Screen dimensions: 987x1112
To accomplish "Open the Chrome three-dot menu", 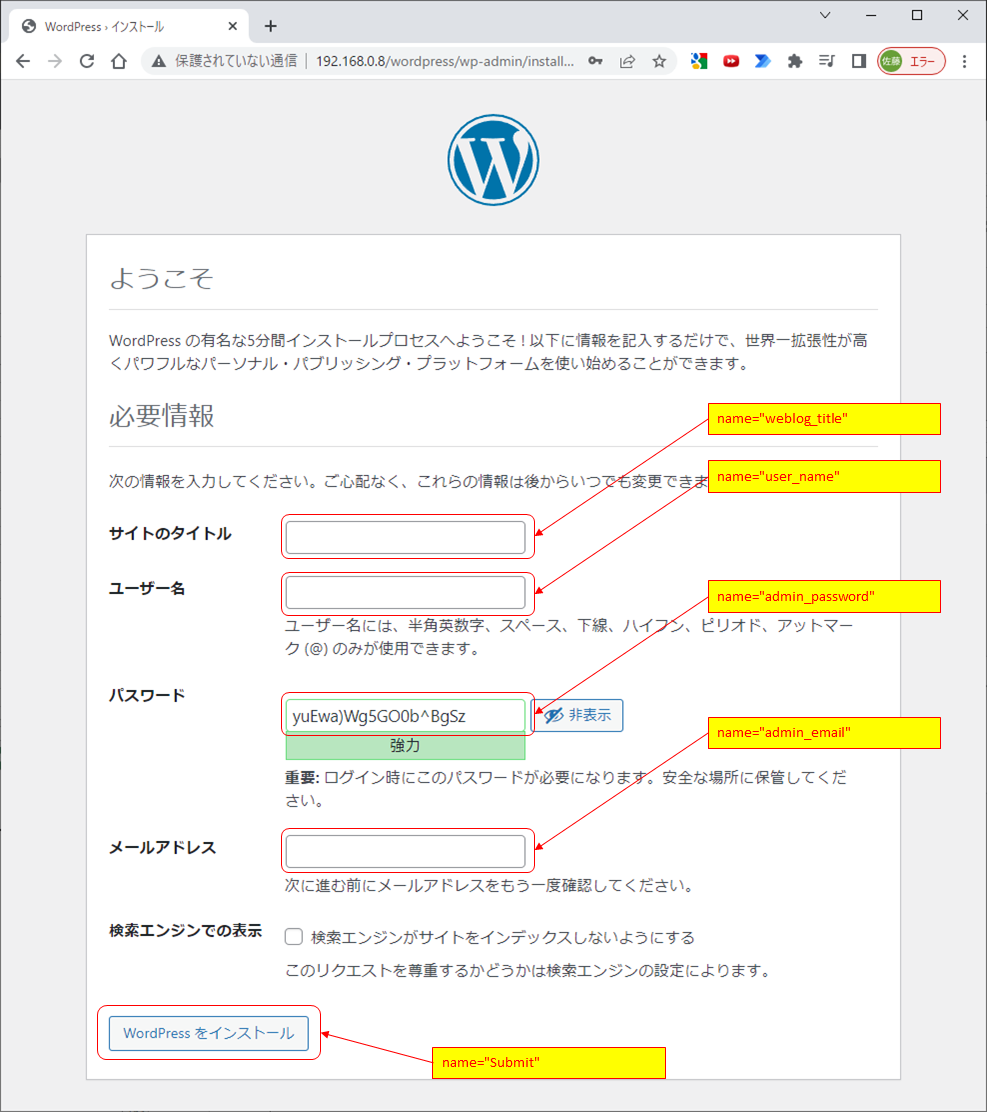I will tap(964, 62).
